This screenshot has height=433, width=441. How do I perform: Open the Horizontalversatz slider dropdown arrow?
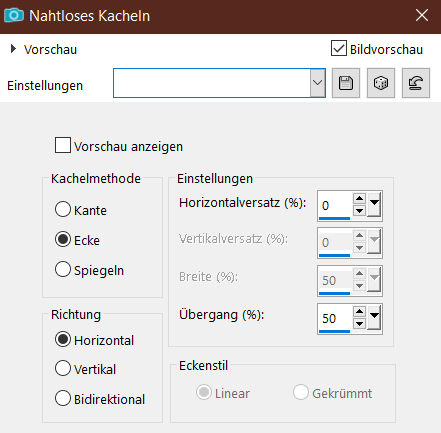click(374, 205)
